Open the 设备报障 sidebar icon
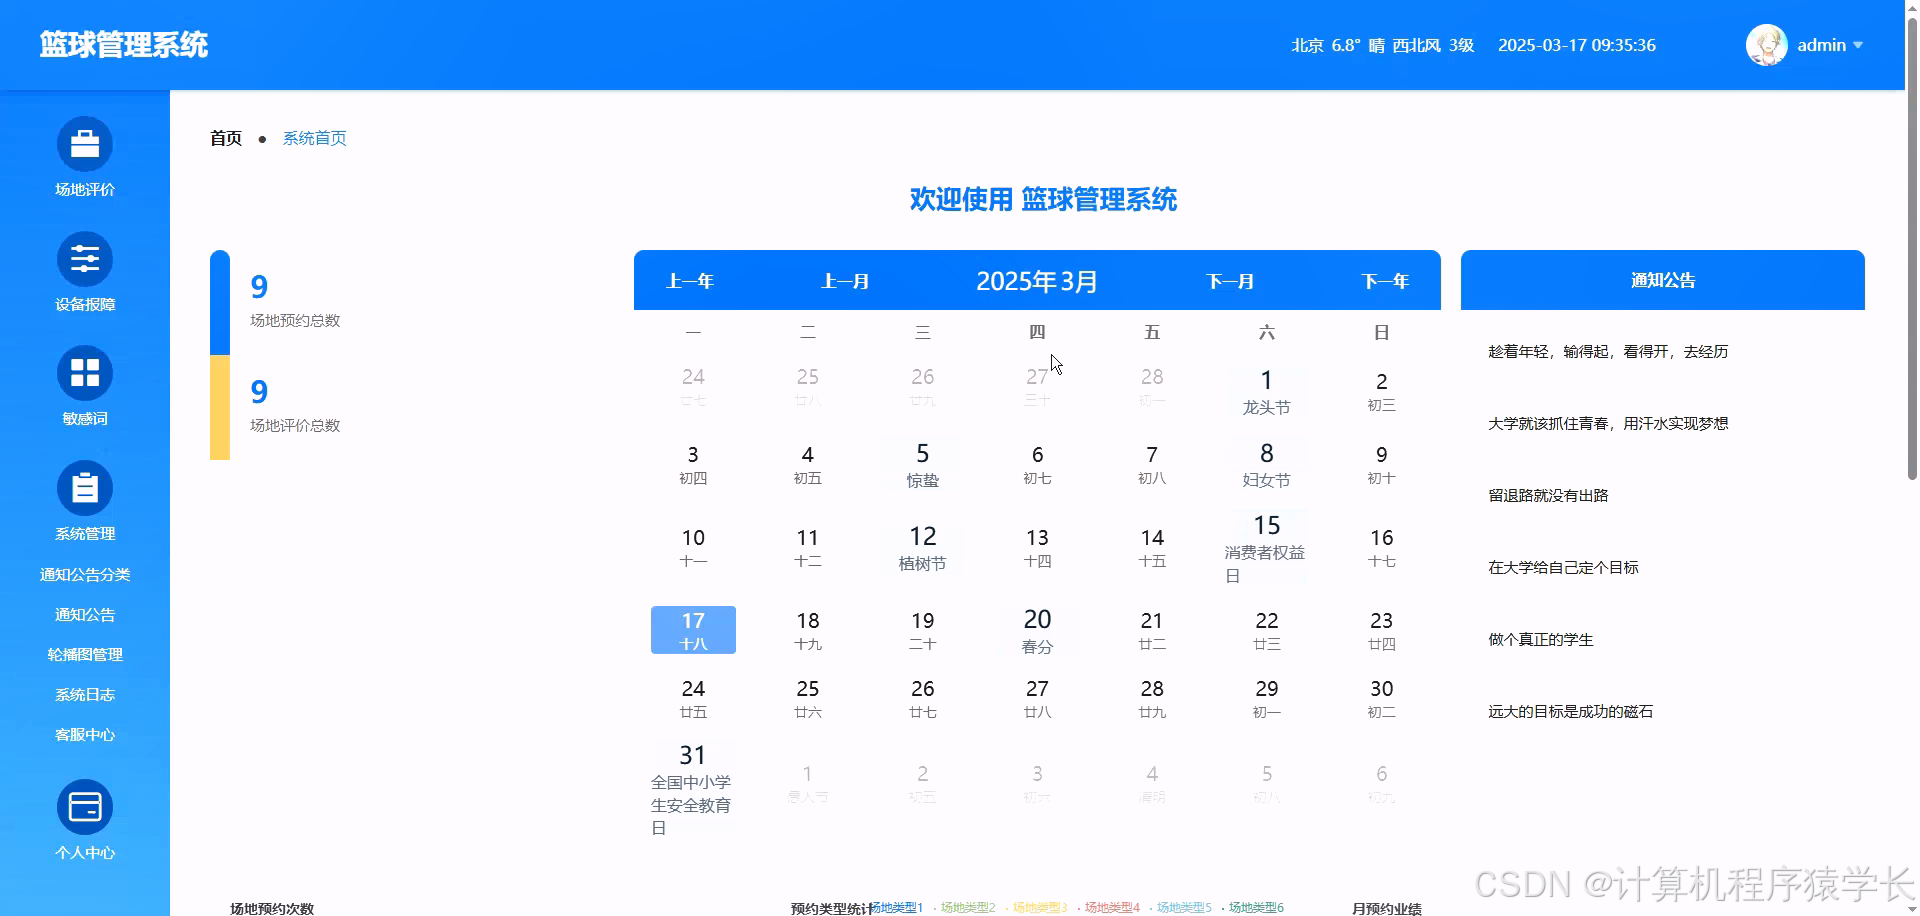 click(x=85, y=259)
